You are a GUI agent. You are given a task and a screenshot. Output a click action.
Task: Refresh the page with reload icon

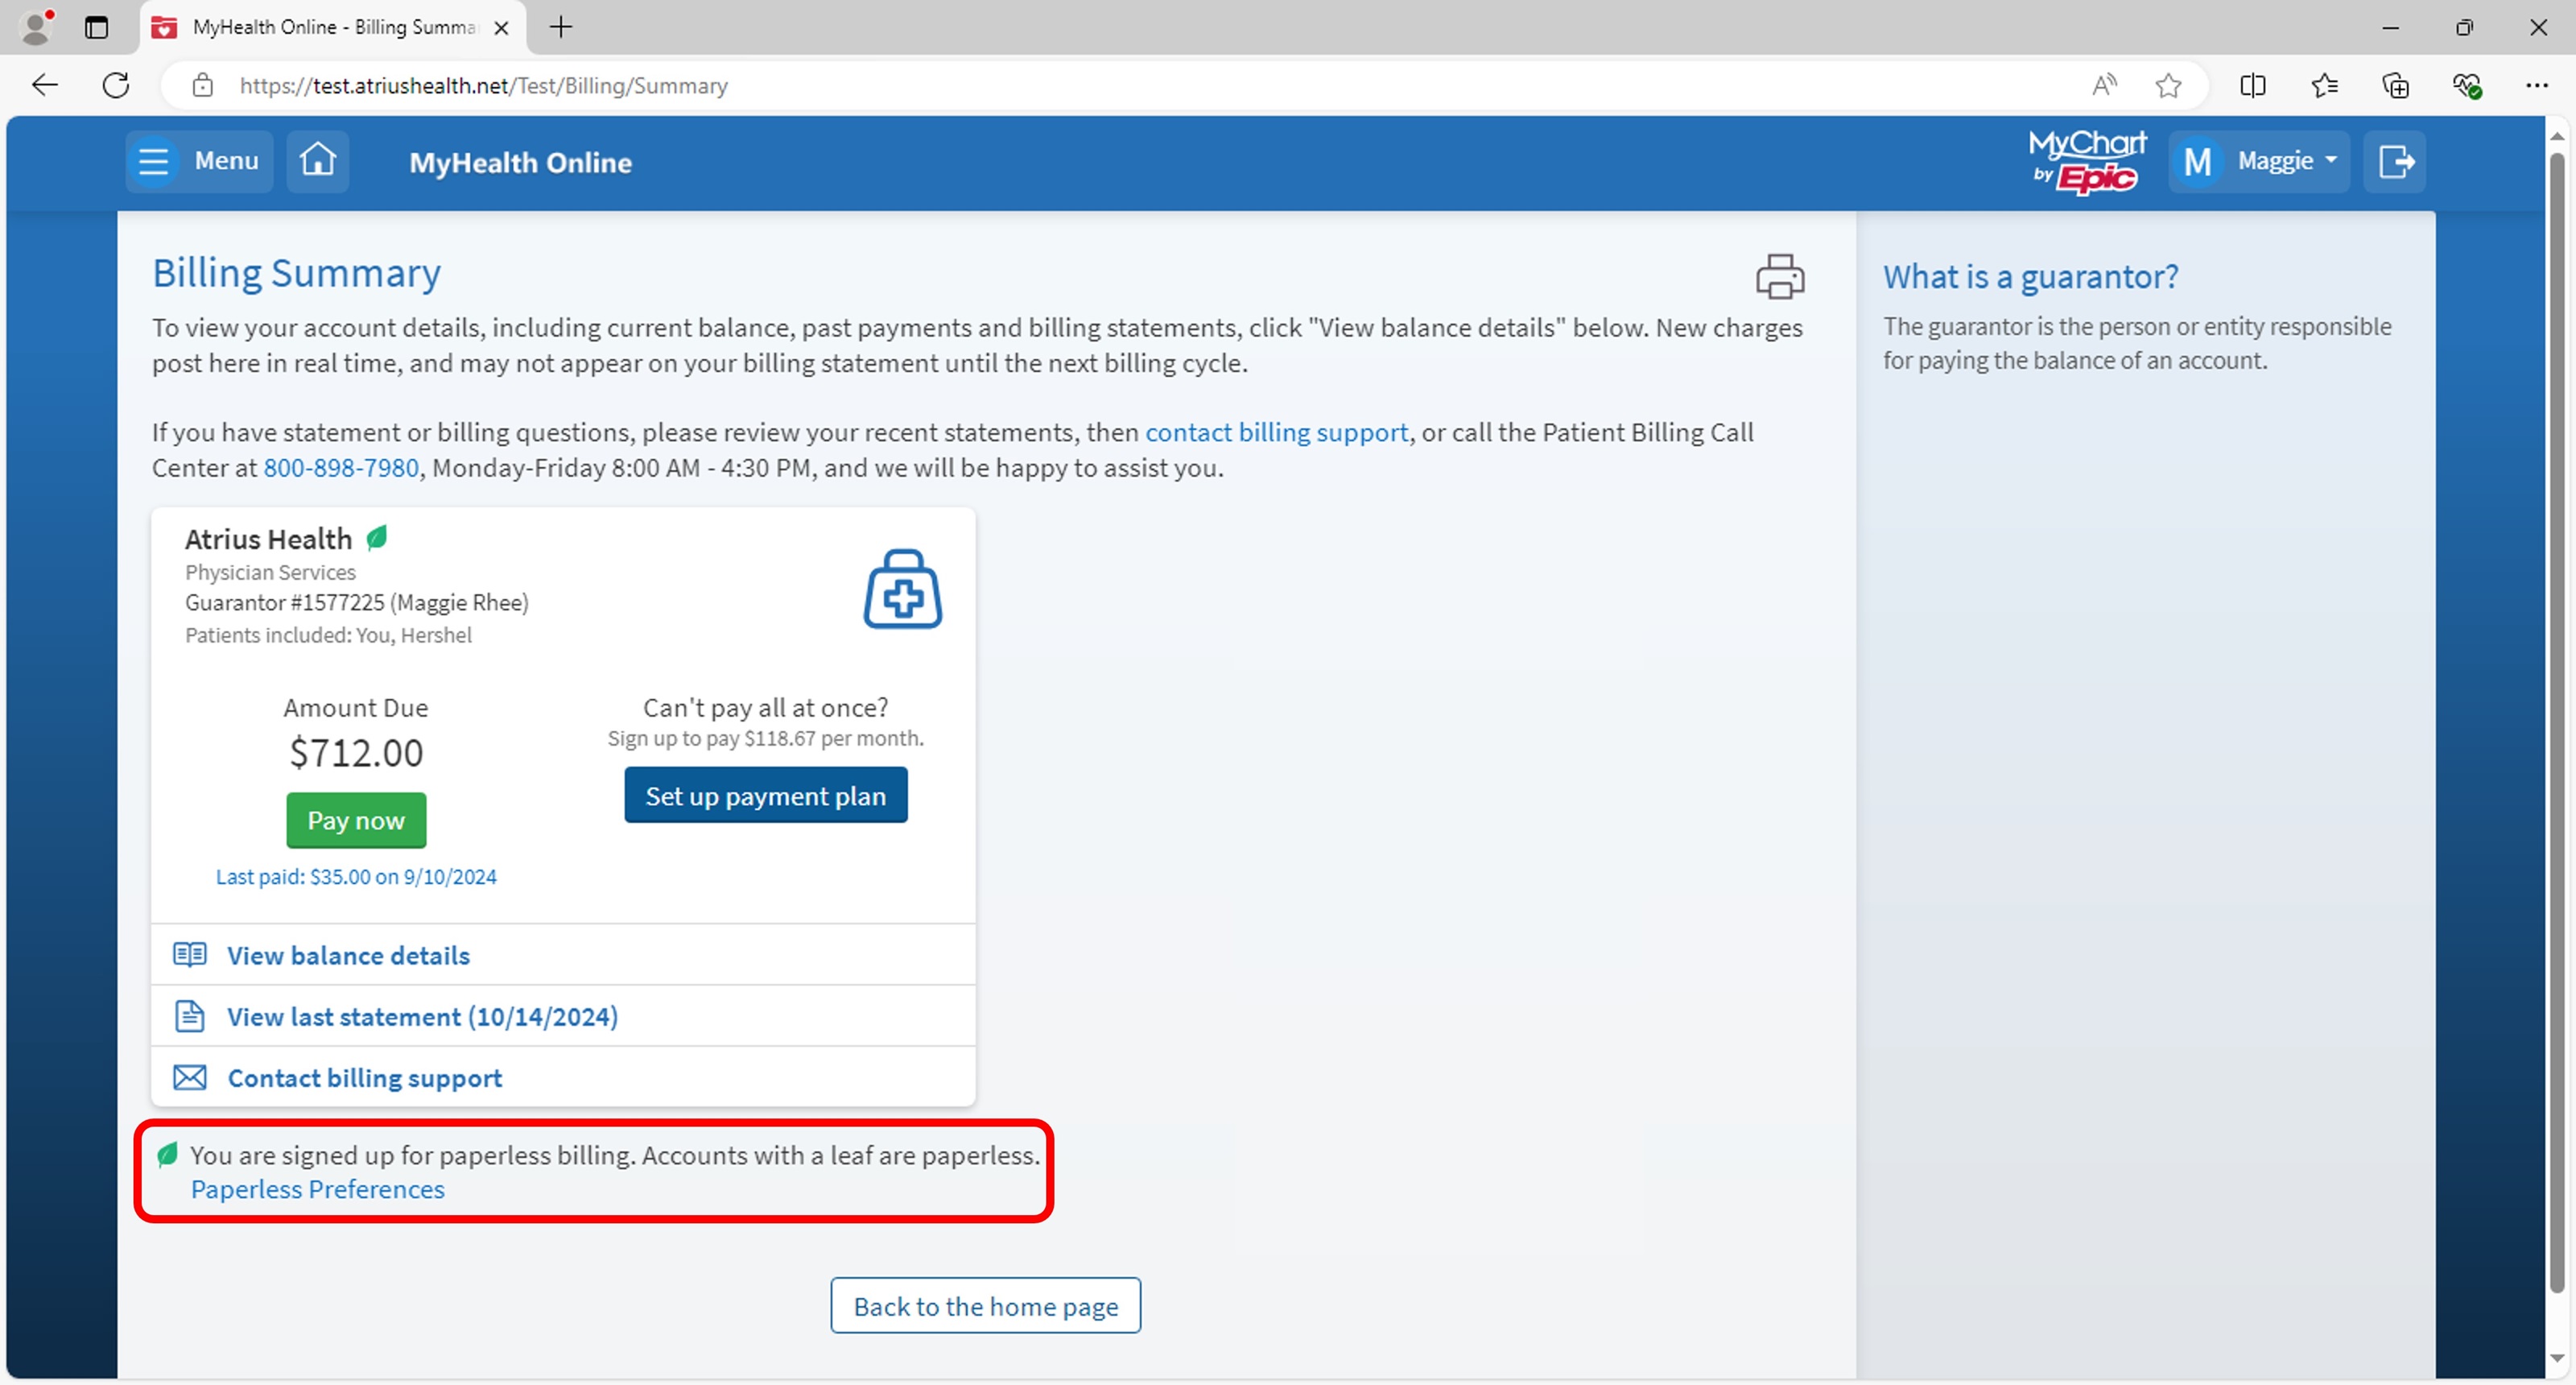coord(116,86)
